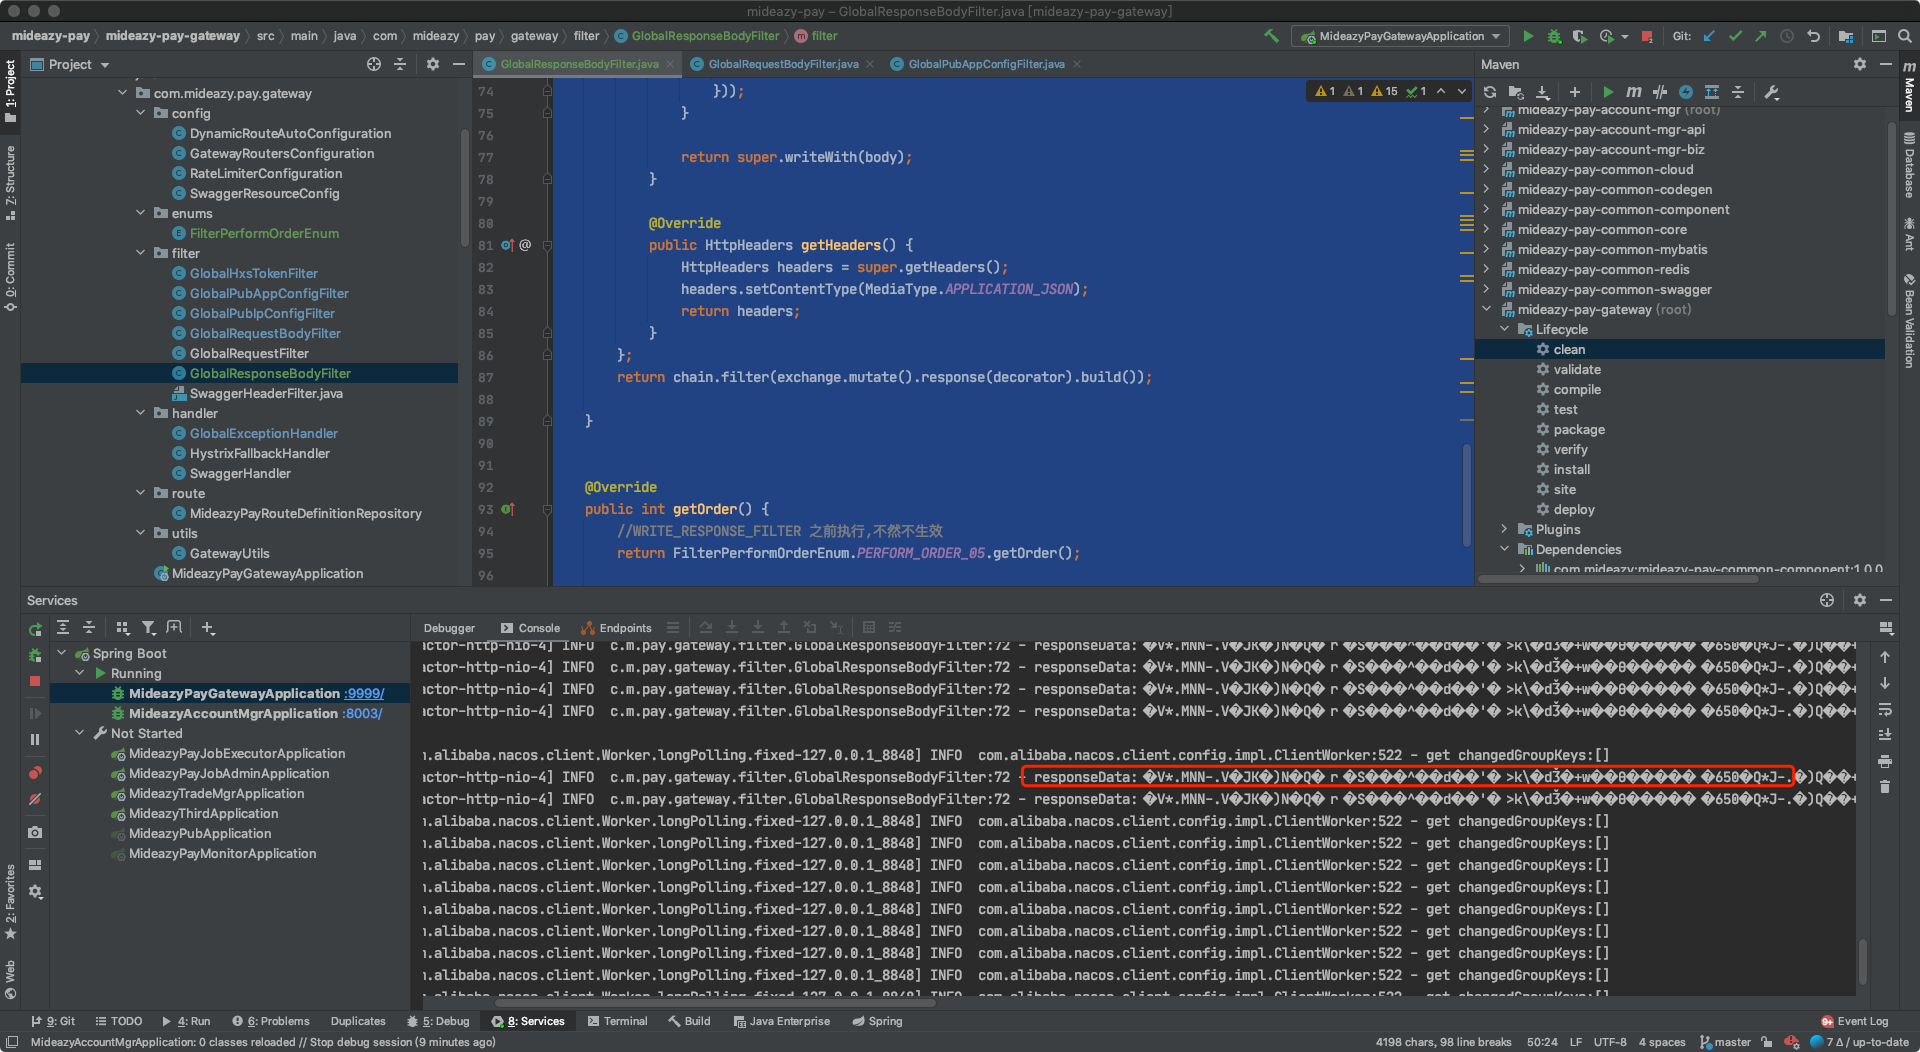Switch to the GlobalPubAppConfigFilter.java editor tab
The image size is (1920, 1052).
pyautogui.click(x=986, y=64)
